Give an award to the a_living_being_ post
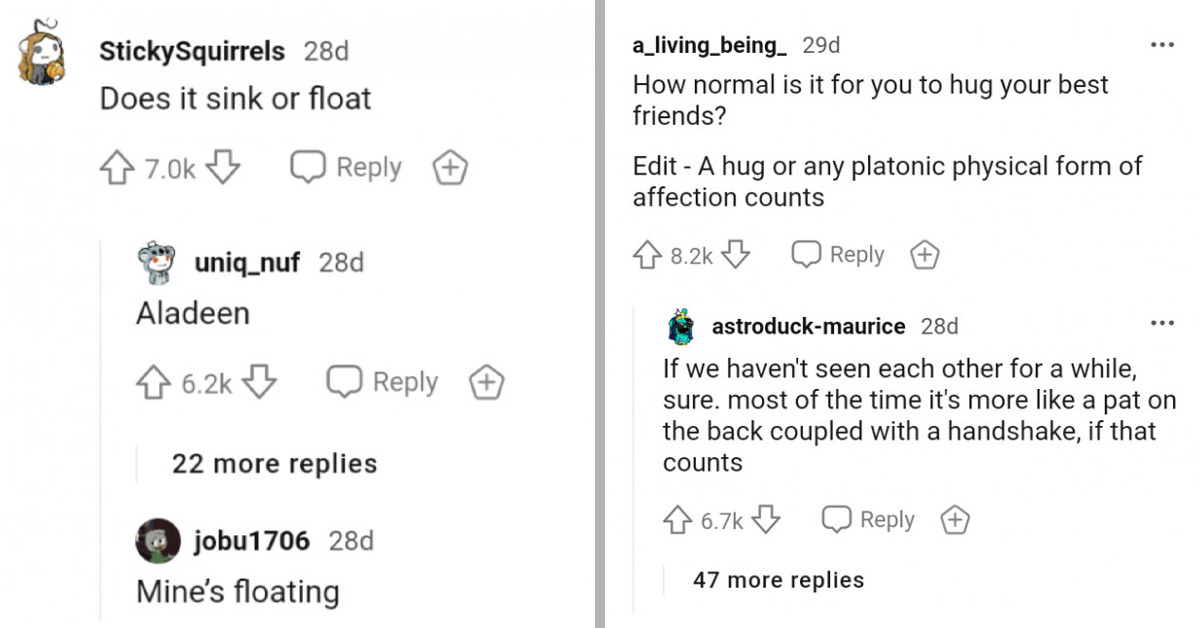Viewport: 1200px width, 628px height. tap(923, 254)
